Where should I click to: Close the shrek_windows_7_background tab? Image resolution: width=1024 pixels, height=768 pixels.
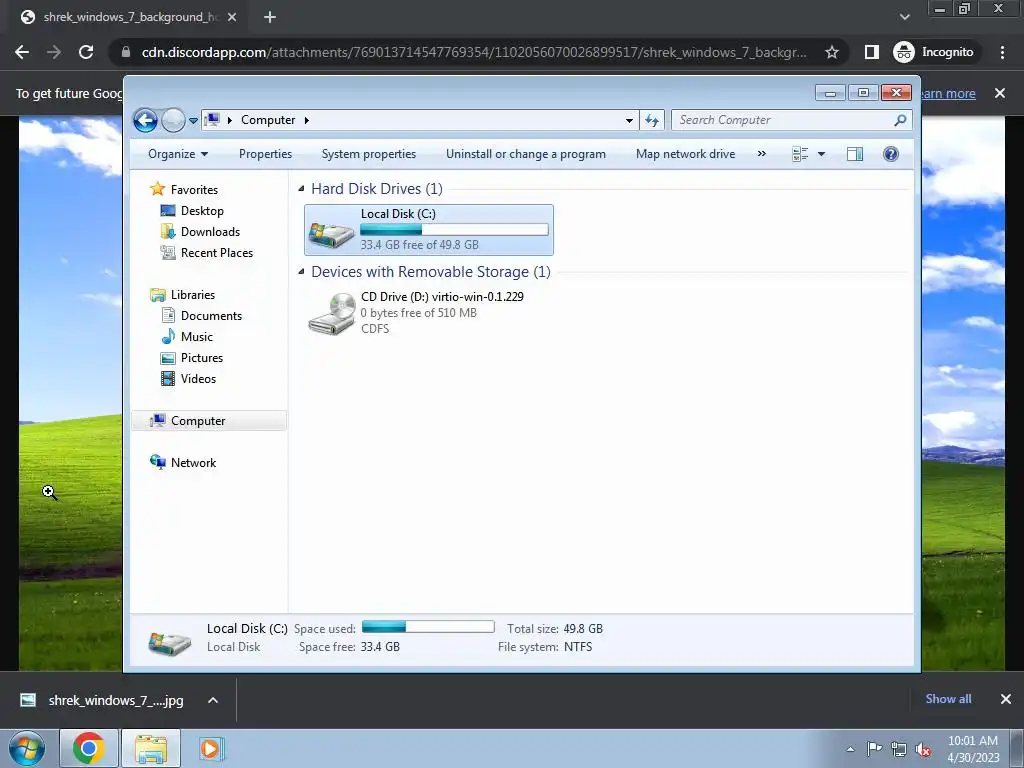[x=232, y=17]
